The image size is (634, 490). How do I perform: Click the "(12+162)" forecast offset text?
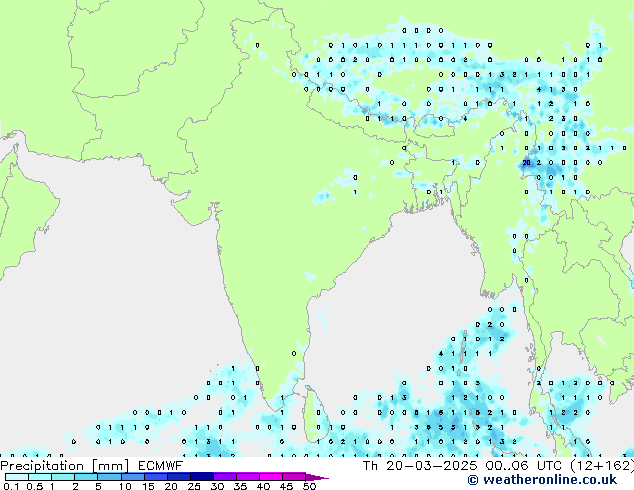[602, 466]
